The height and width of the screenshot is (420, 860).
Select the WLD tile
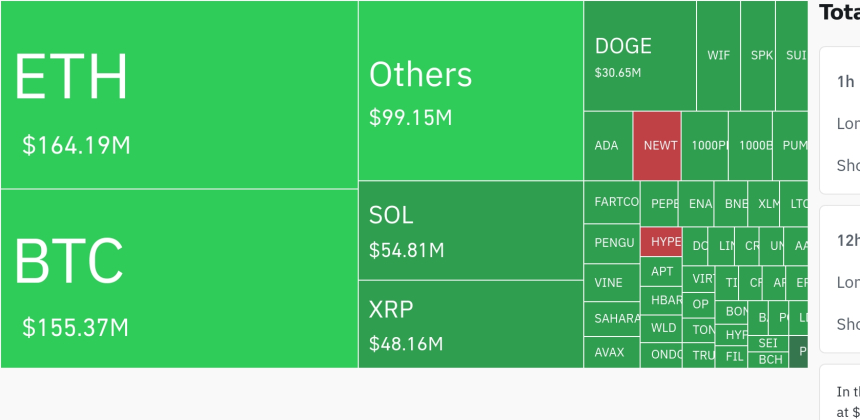[663, 327]
